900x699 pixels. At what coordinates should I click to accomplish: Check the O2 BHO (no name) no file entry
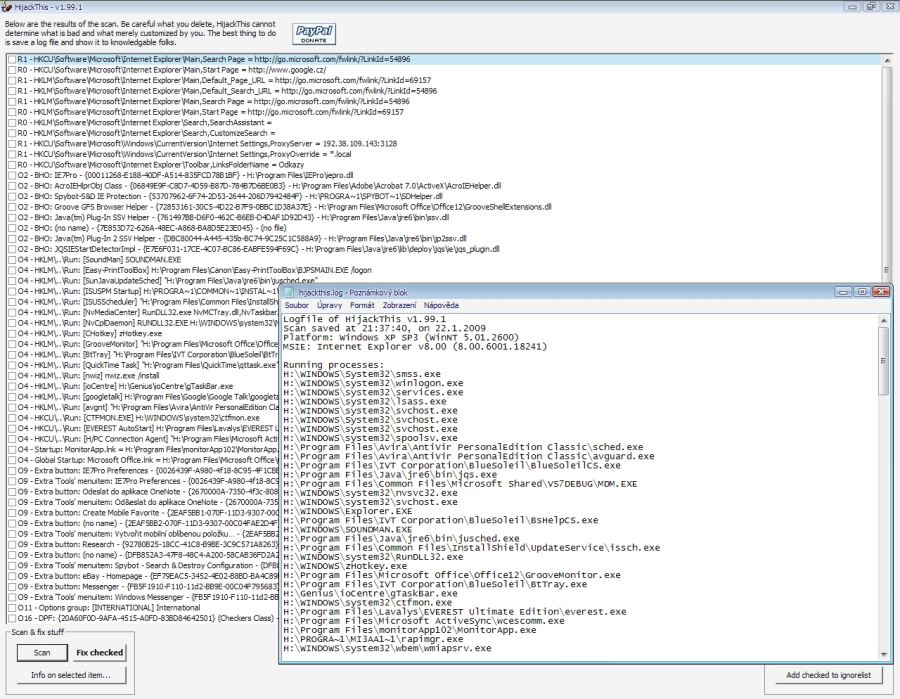point(12,228)
